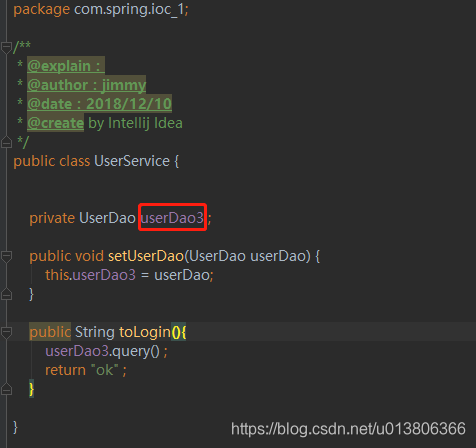Click the class name UserService
Screen dimensions: 476x448
tap(132, 161)
